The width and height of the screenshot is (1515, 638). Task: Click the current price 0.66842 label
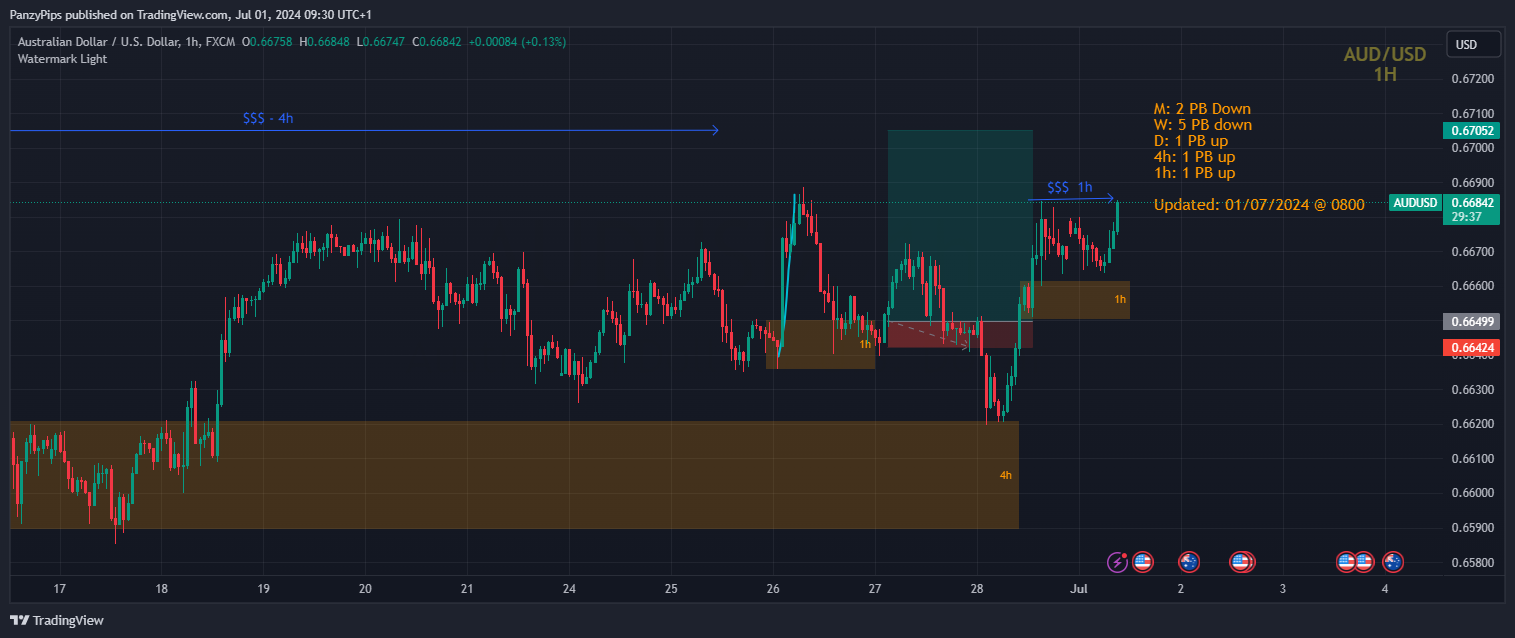pos(1471,203)
